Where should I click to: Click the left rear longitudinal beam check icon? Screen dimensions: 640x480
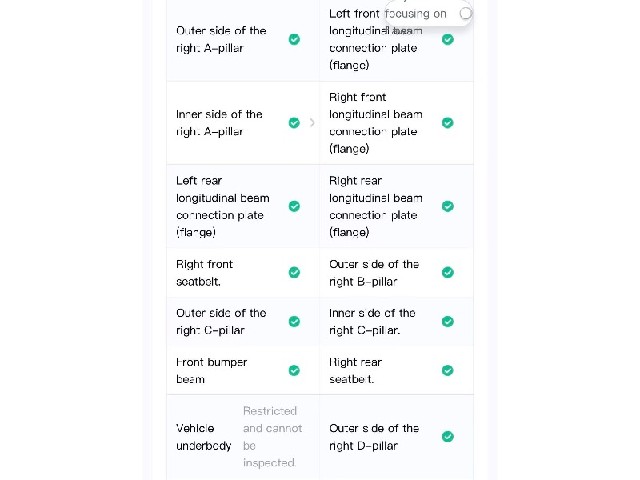point(294,206)
